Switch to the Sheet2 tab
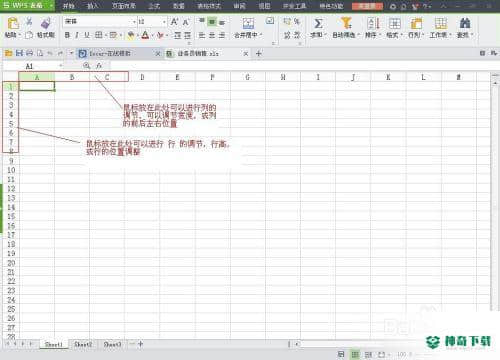500x360 pixels. pyautogui.click(x=83, y=344)
